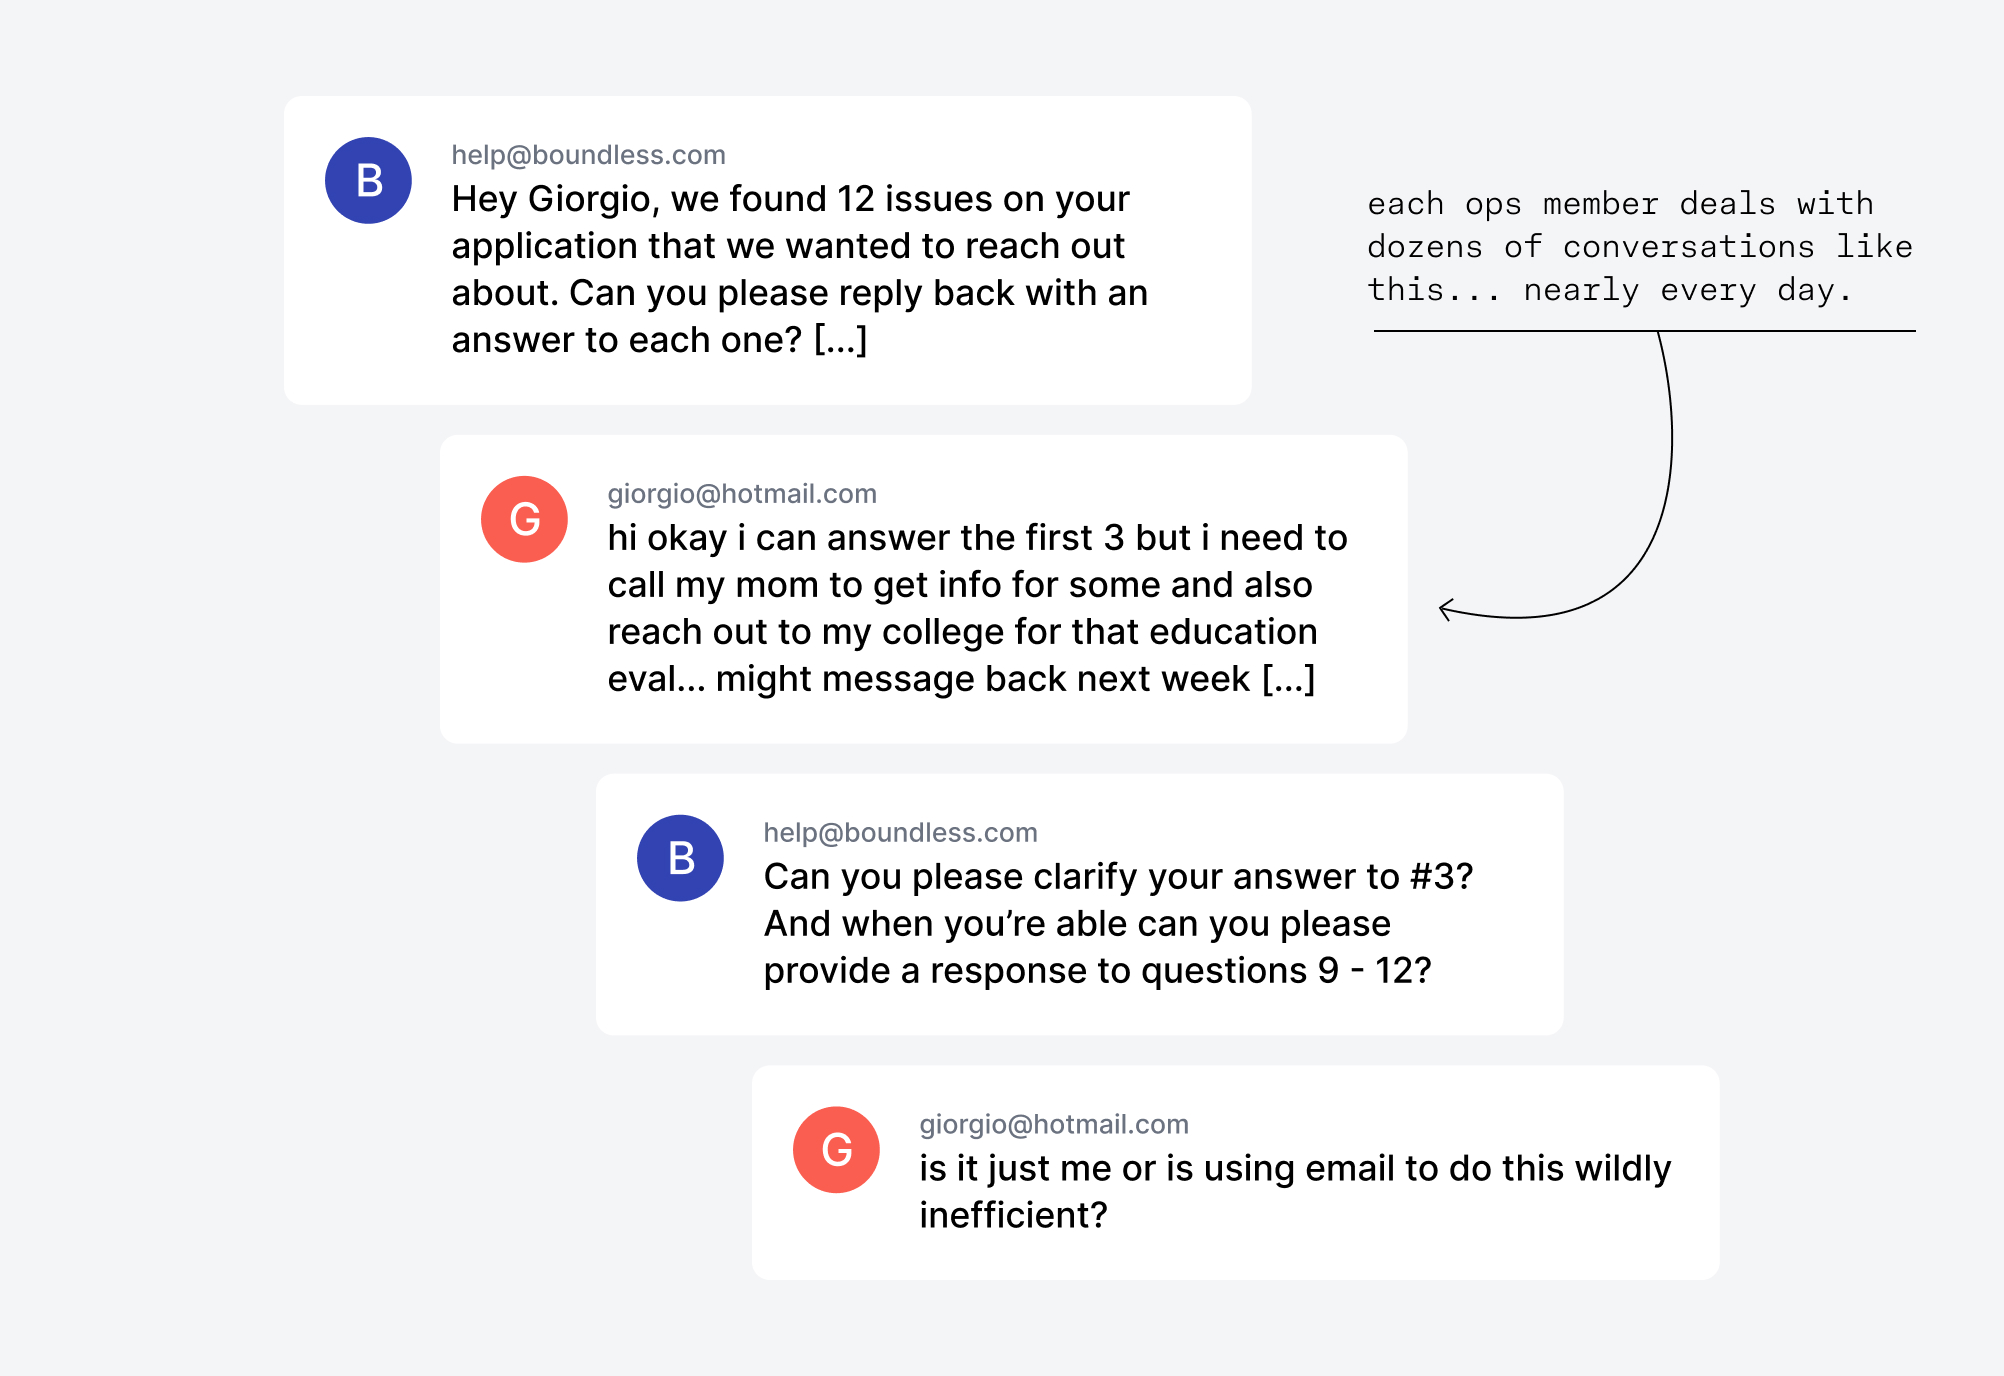Click the blue B avatar in first message

(368, 180)
